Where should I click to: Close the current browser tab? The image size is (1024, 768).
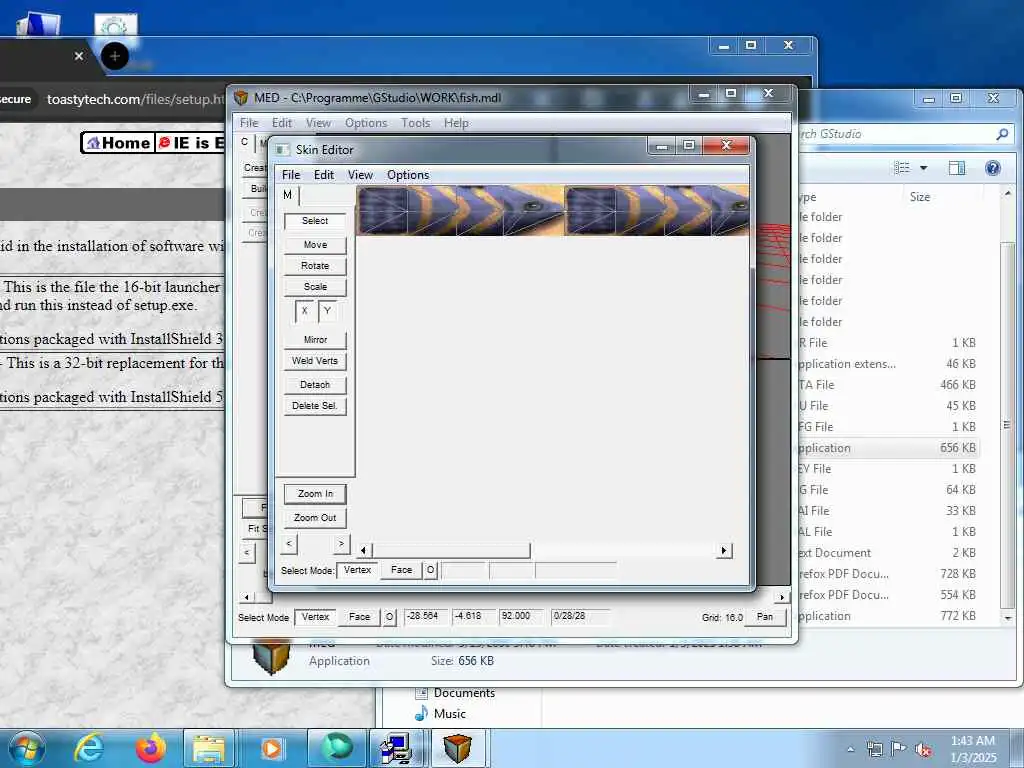pyautogui.click(x=79, y=56)
